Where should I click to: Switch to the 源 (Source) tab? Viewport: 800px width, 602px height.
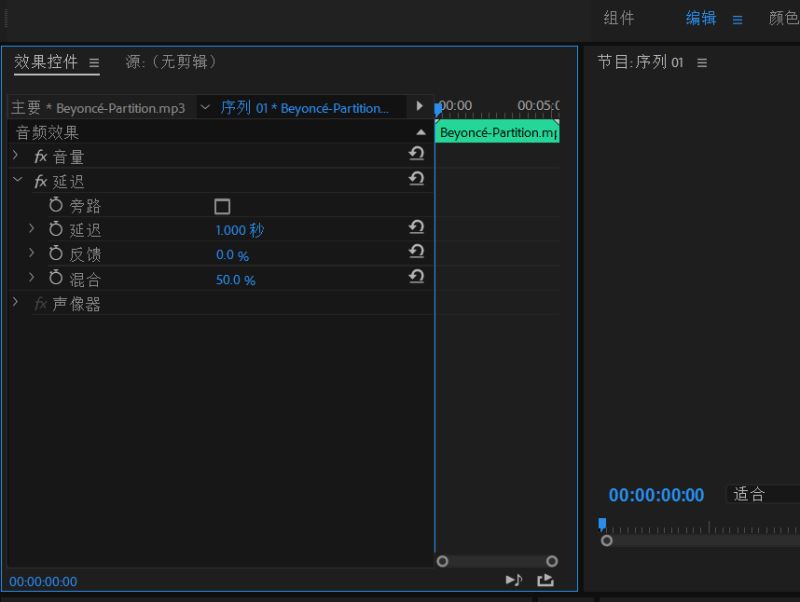point(171,62)
